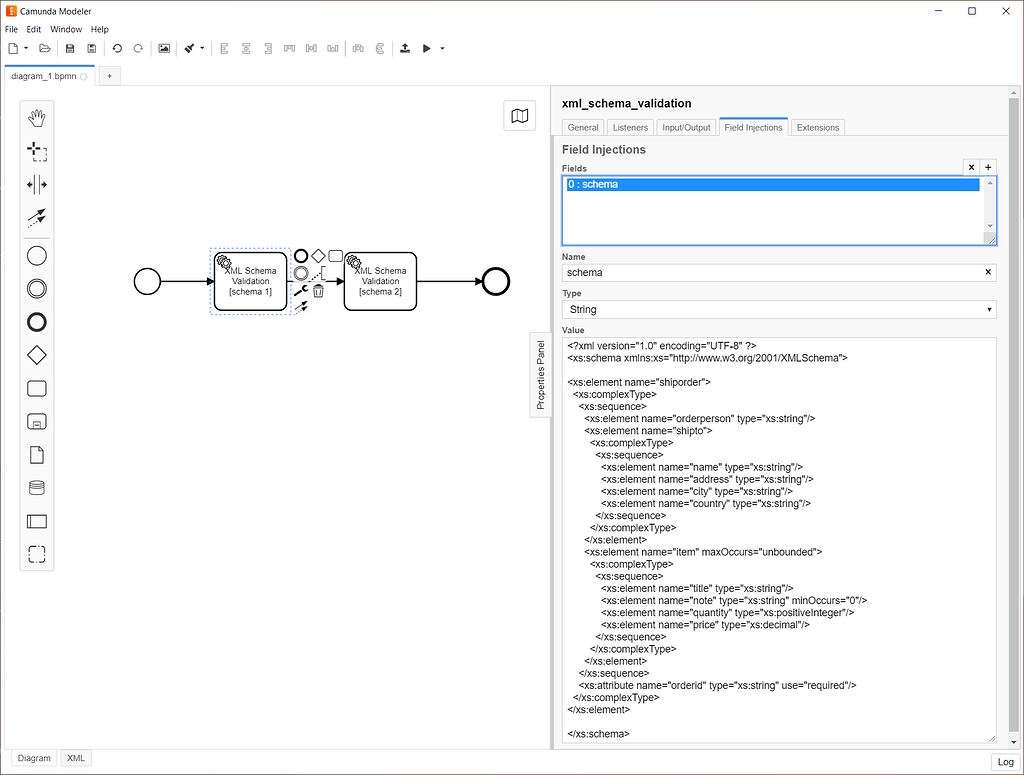Activate the global connect tool
This screenshot has width=1024, height=775.
point(37,217)
